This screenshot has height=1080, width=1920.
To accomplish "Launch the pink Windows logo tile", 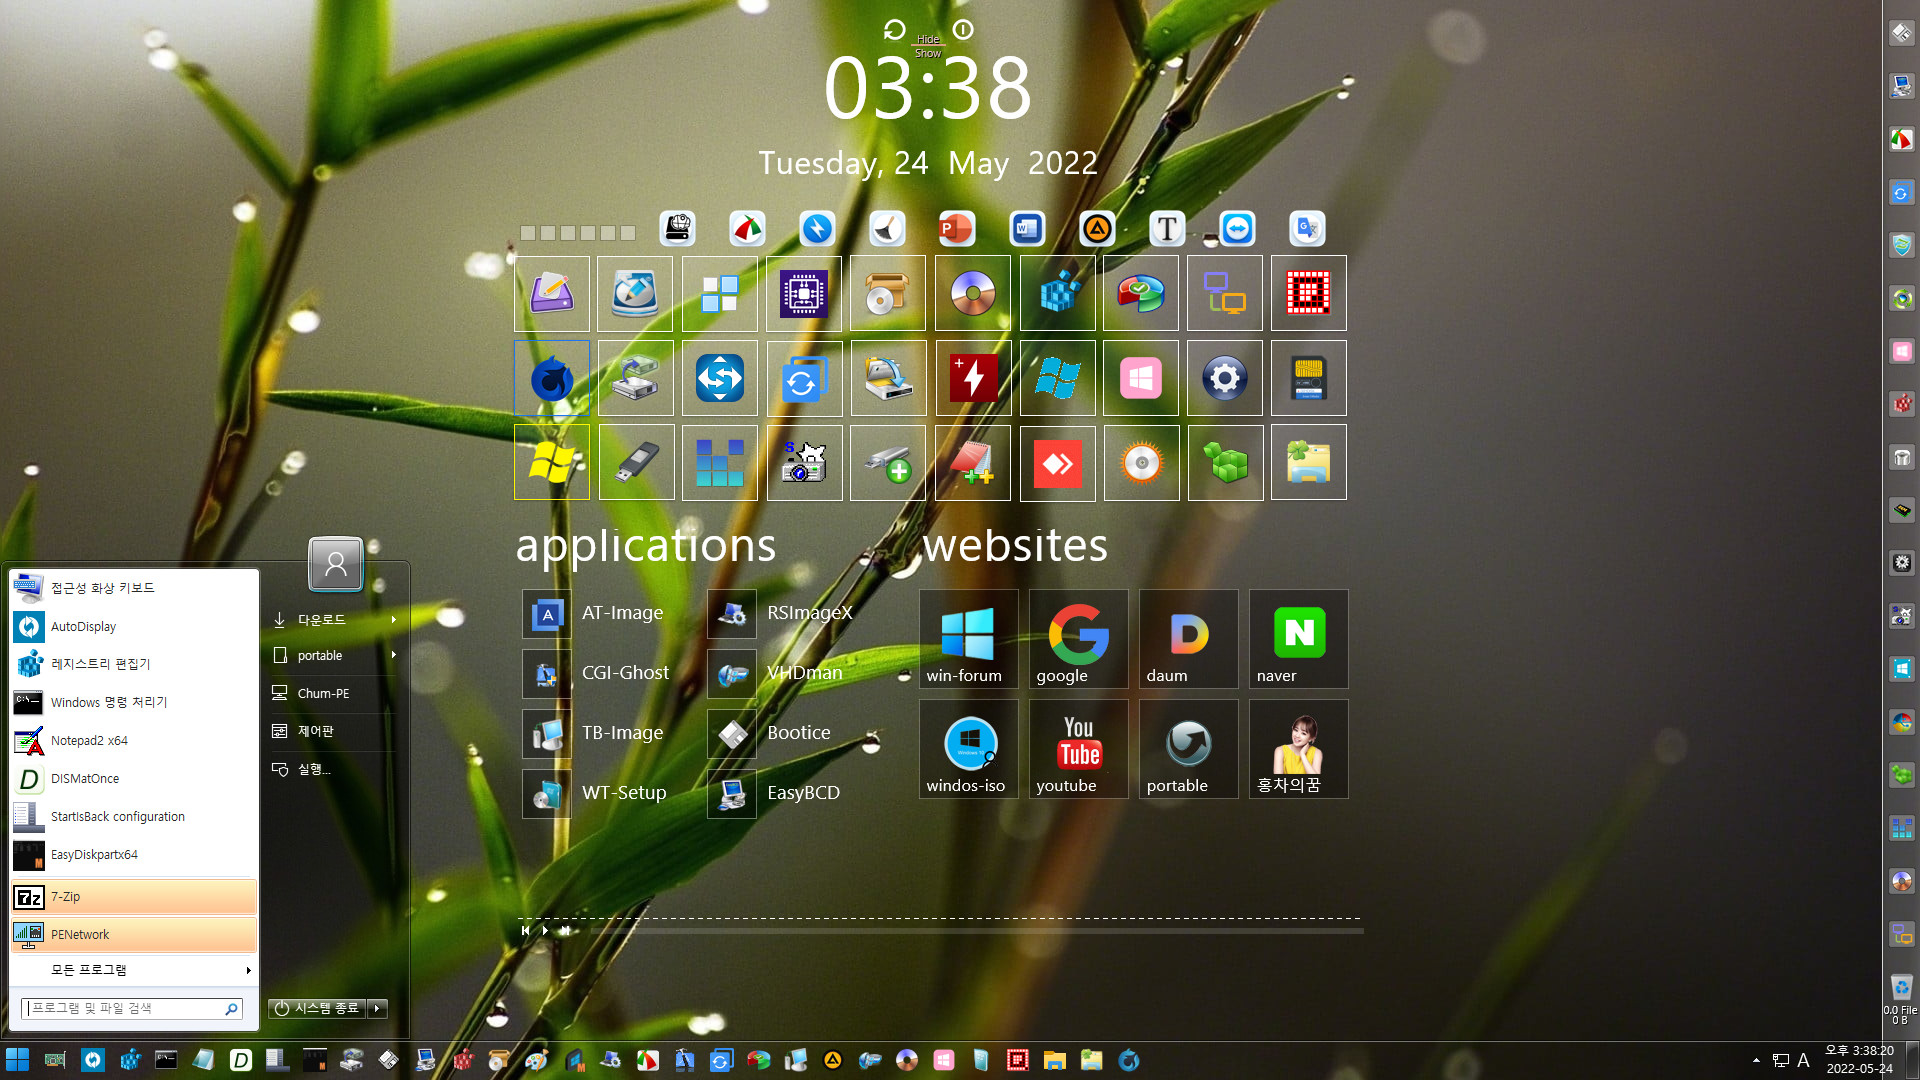I will coord(1141,378).
